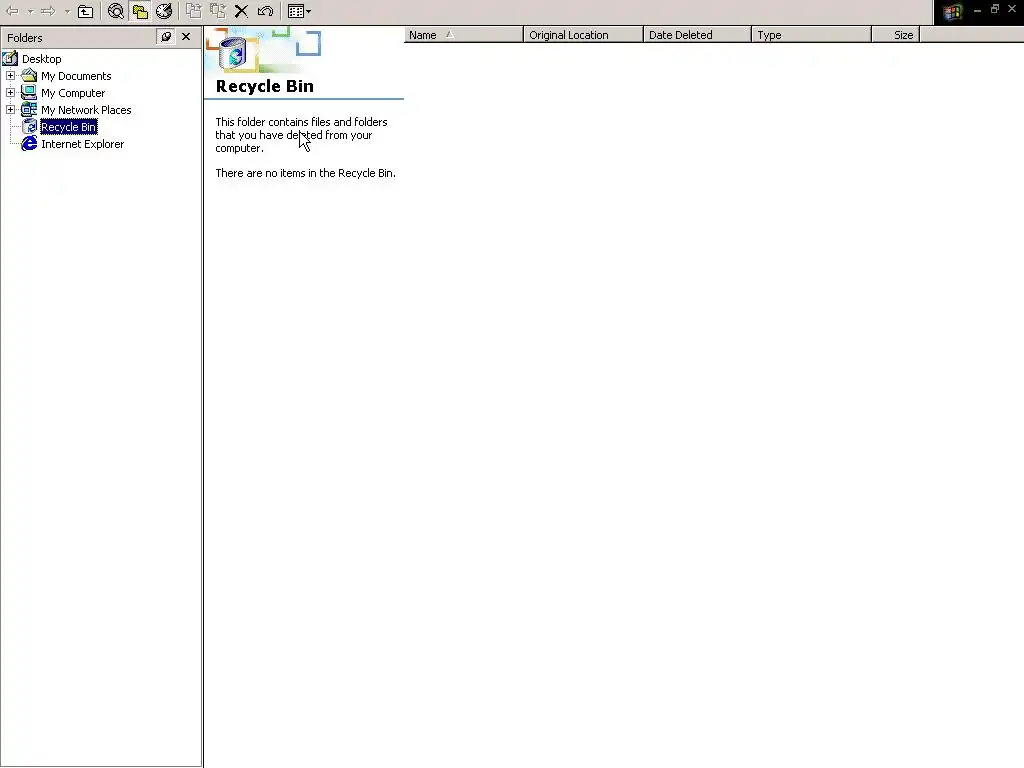Click the Desktop icon in the tree
Image resolution: width=1024 pixels, height=768 pixels.
[x=10, y=59]
